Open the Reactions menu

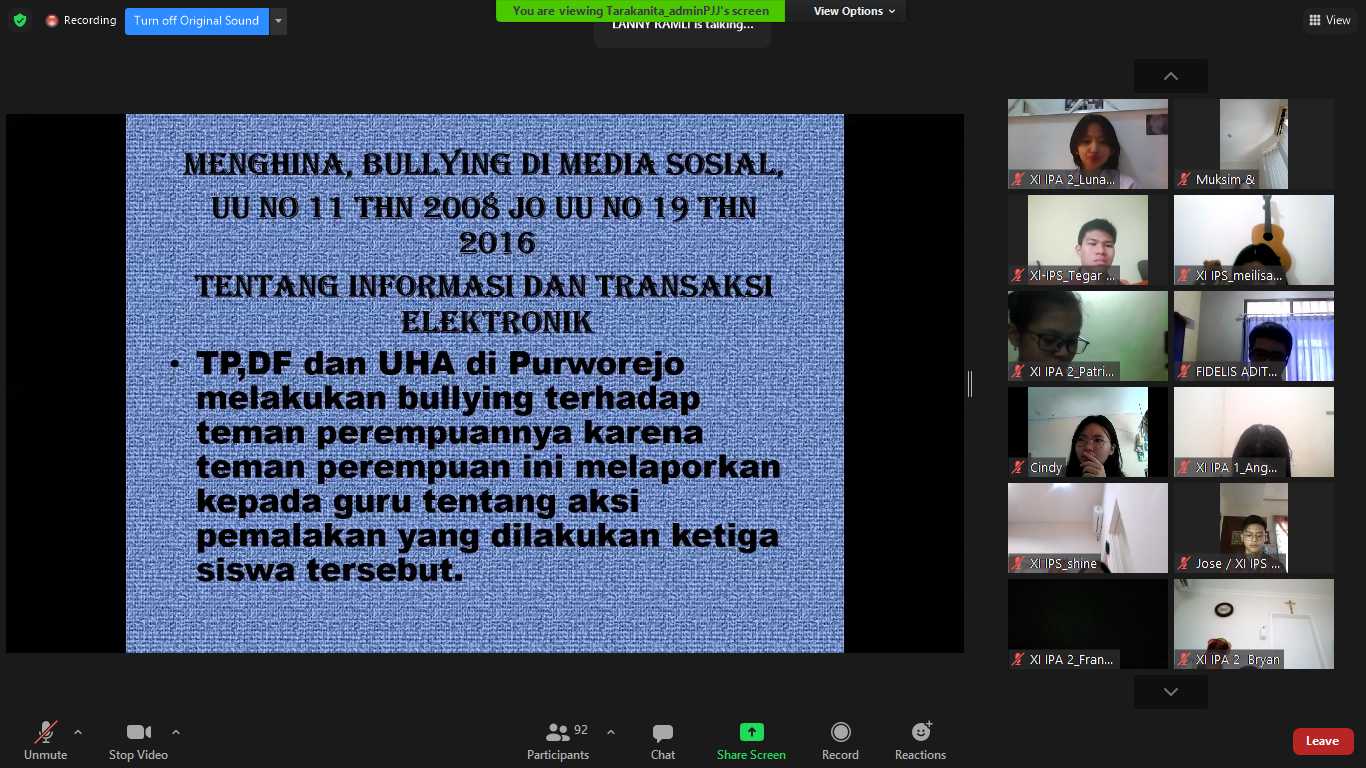[920, 741]
